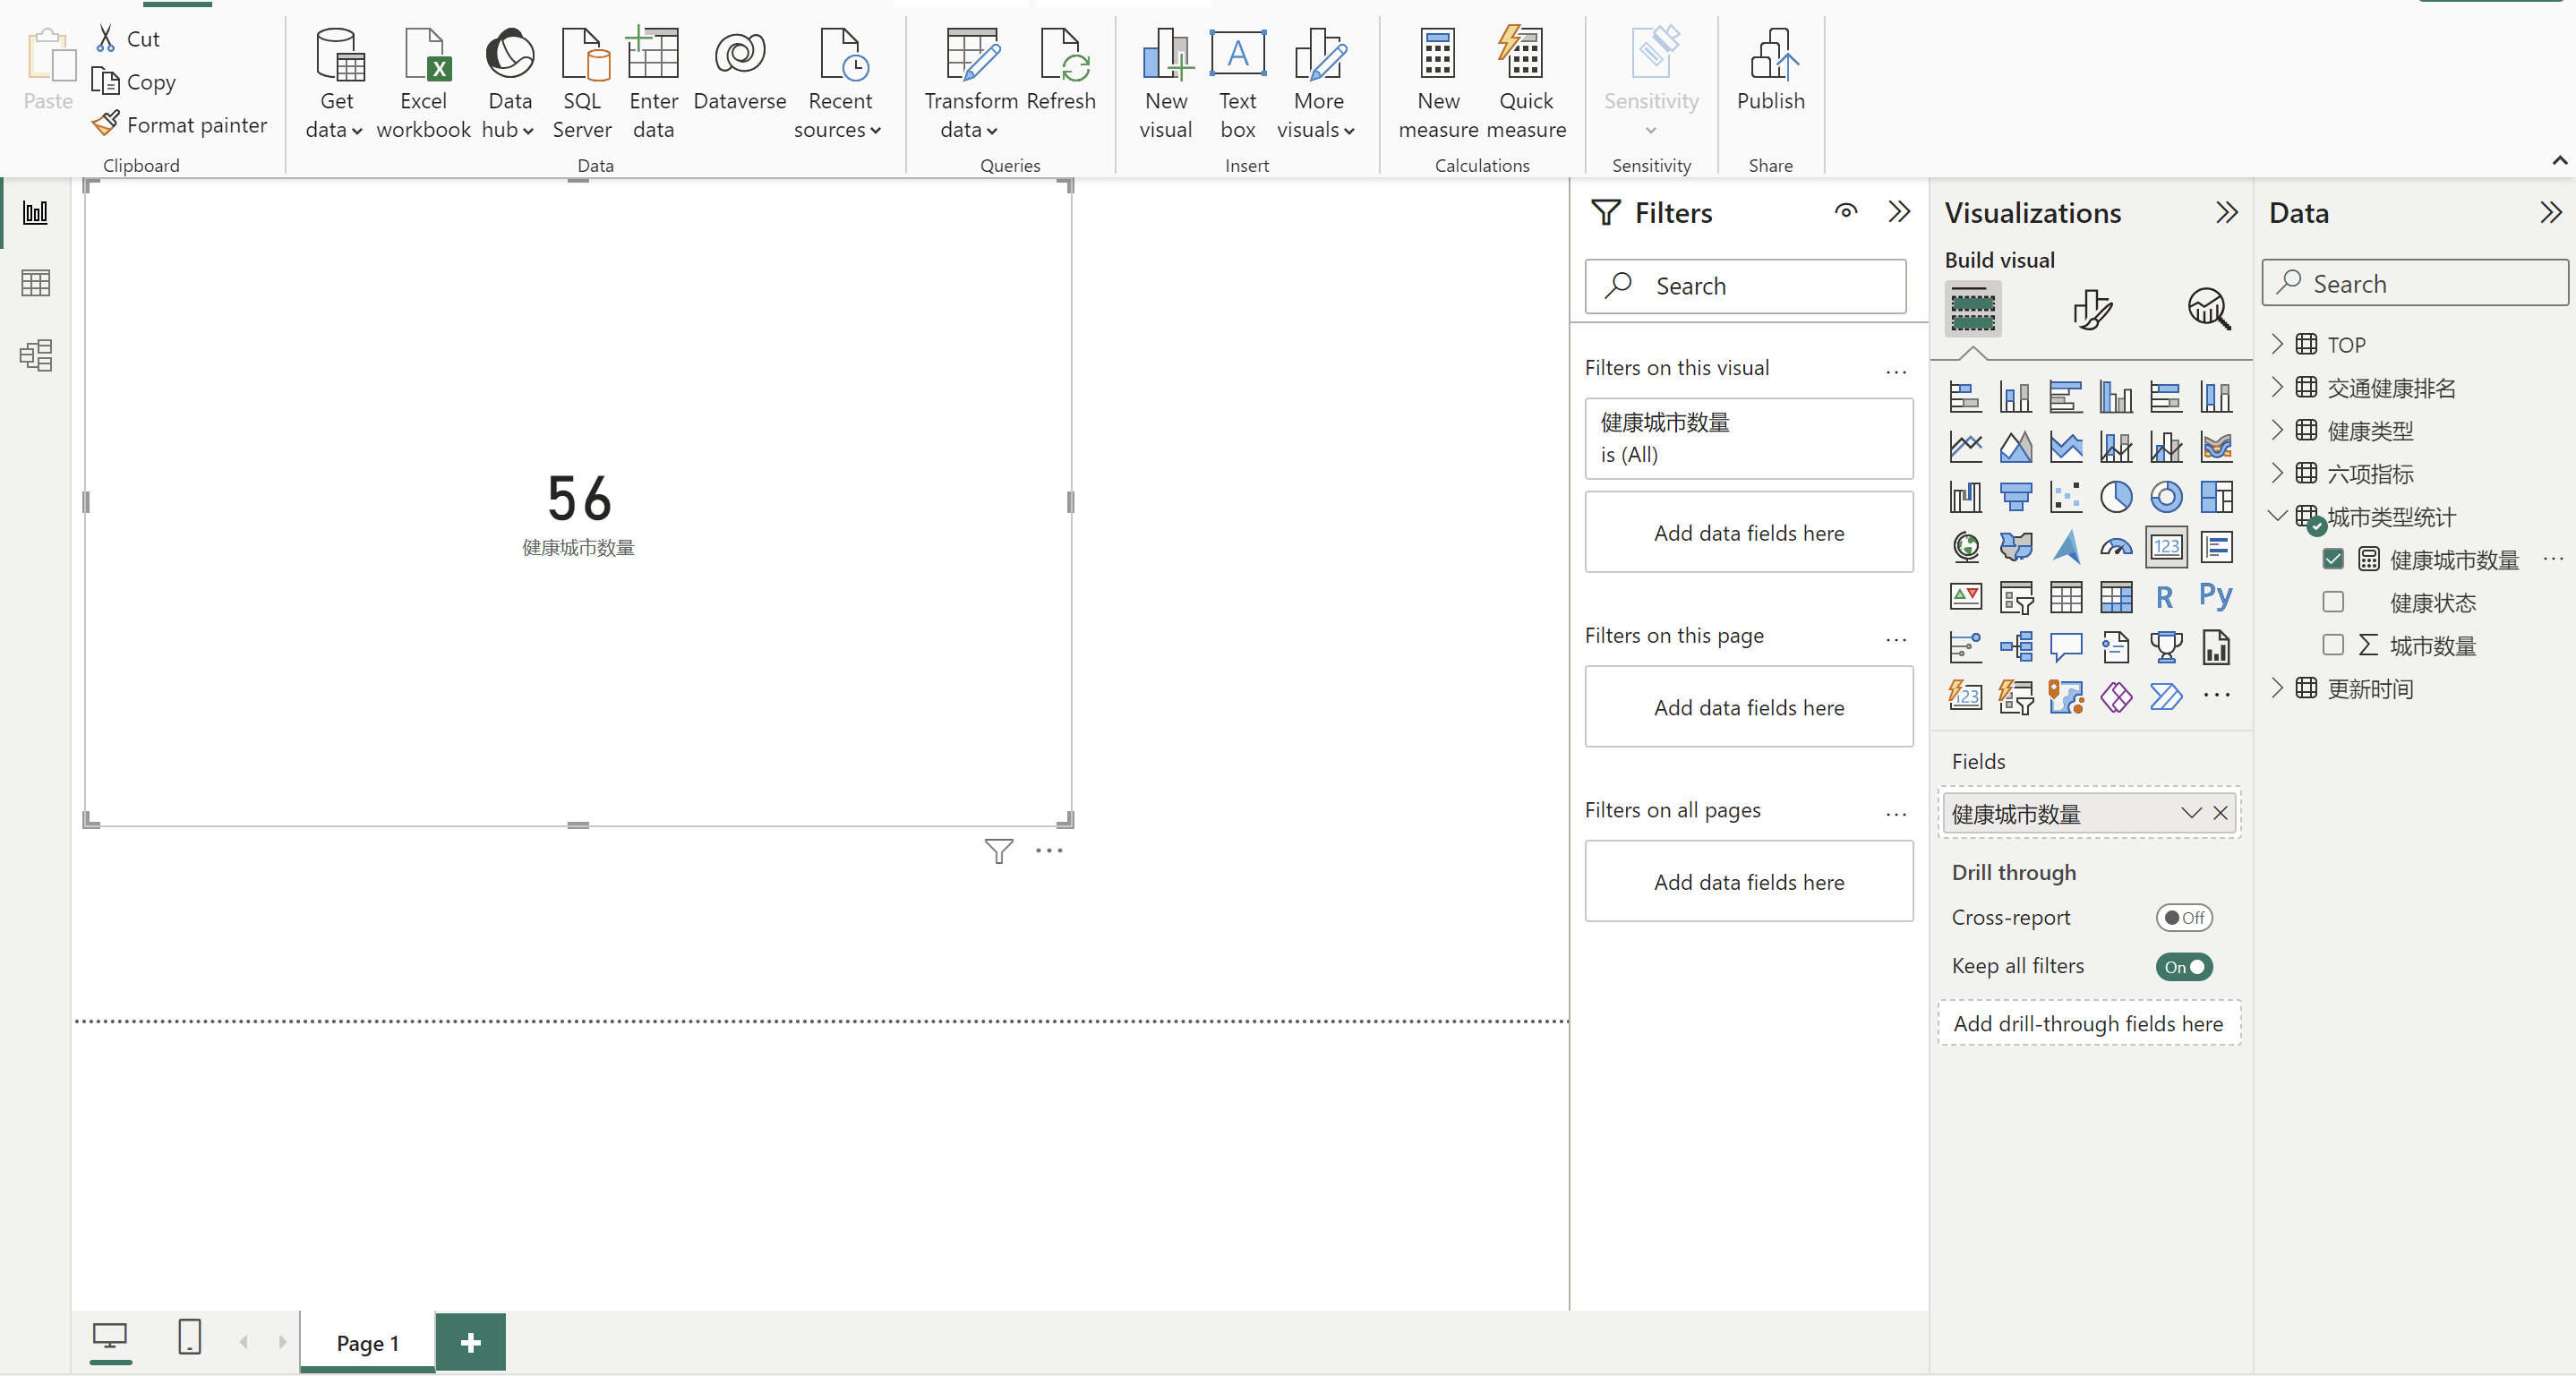Open the Format visual tab icon
This screenshot has width=2576, height=1376.
coord(2091,309)
